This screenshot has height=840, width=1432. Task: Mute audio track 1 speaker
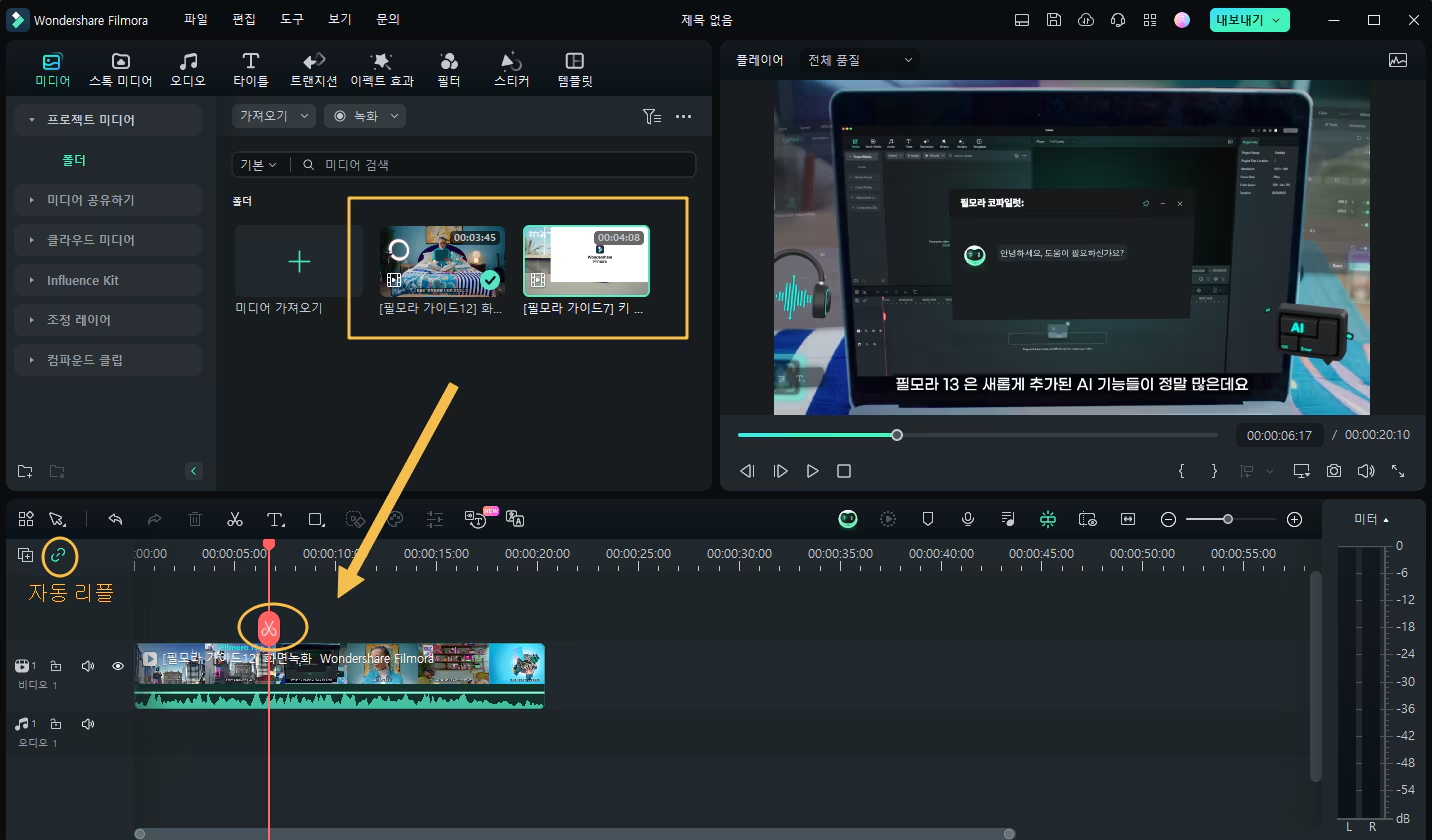click(x=88, y=723)
